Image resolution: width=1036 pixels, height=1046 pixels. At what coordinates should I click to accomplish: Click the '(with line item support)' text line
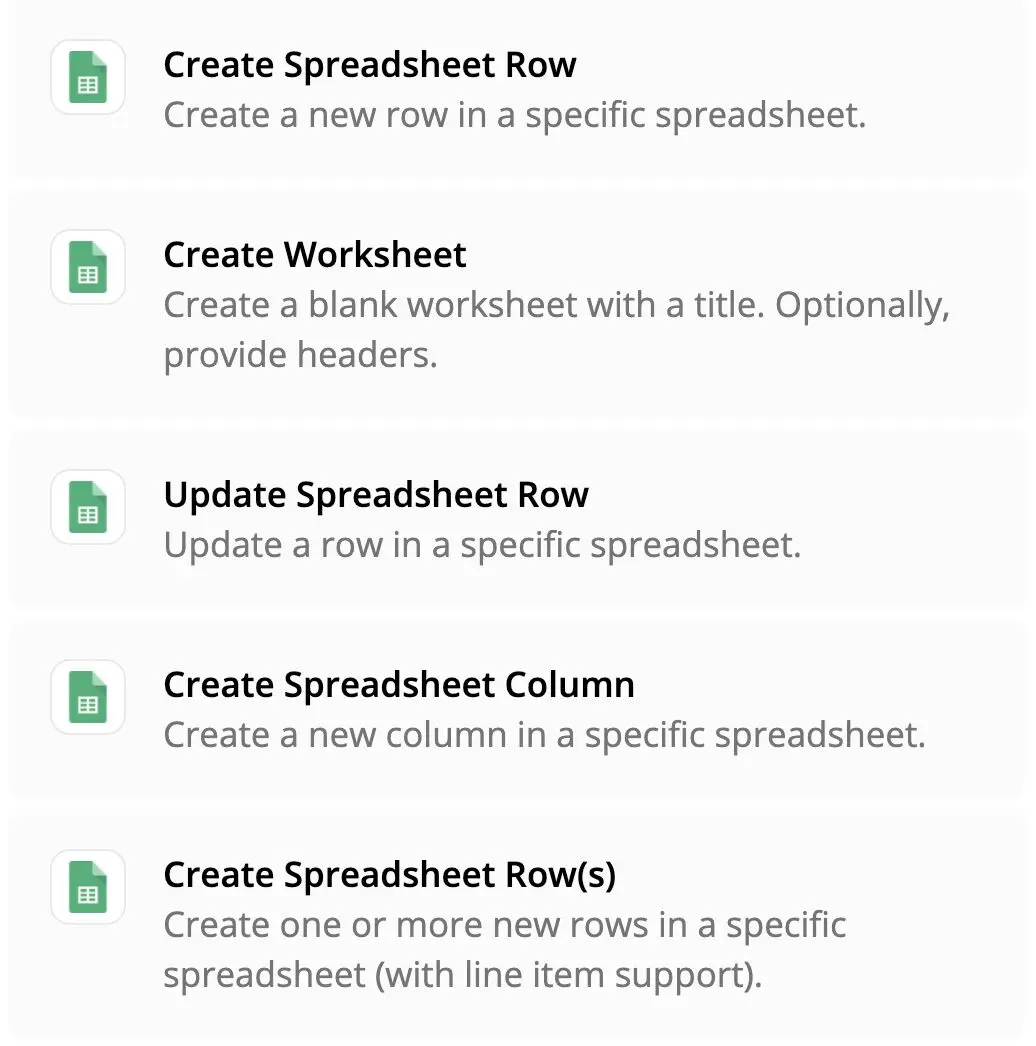pyautogui.click(x=568, y=975)
